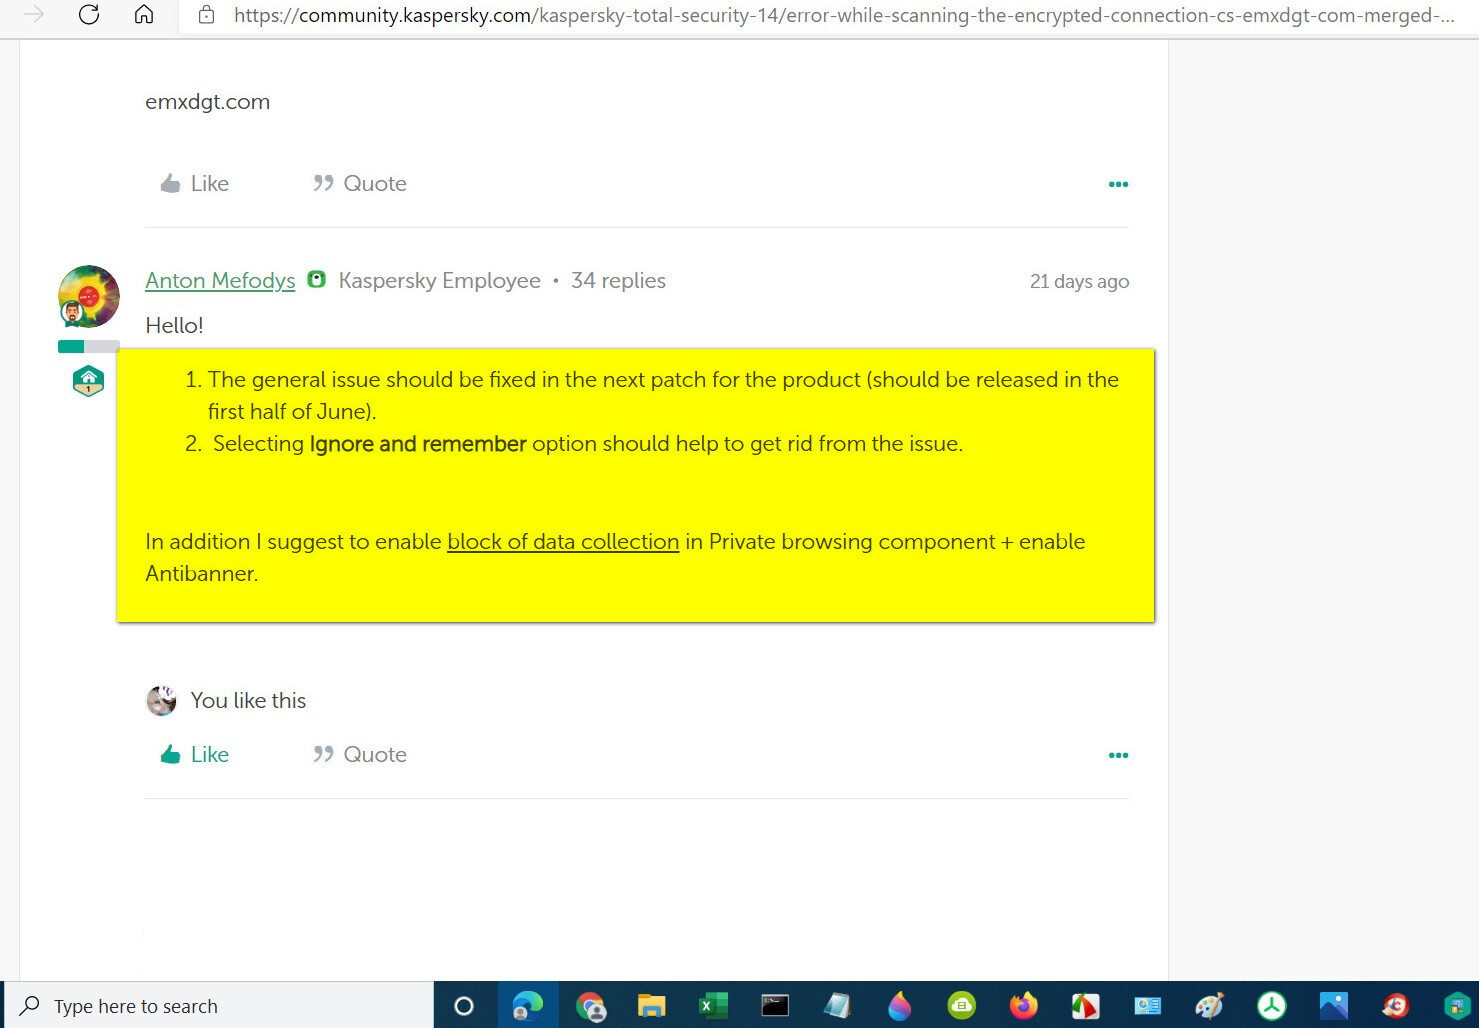Open the block of data collection link

tap(563, 542)
